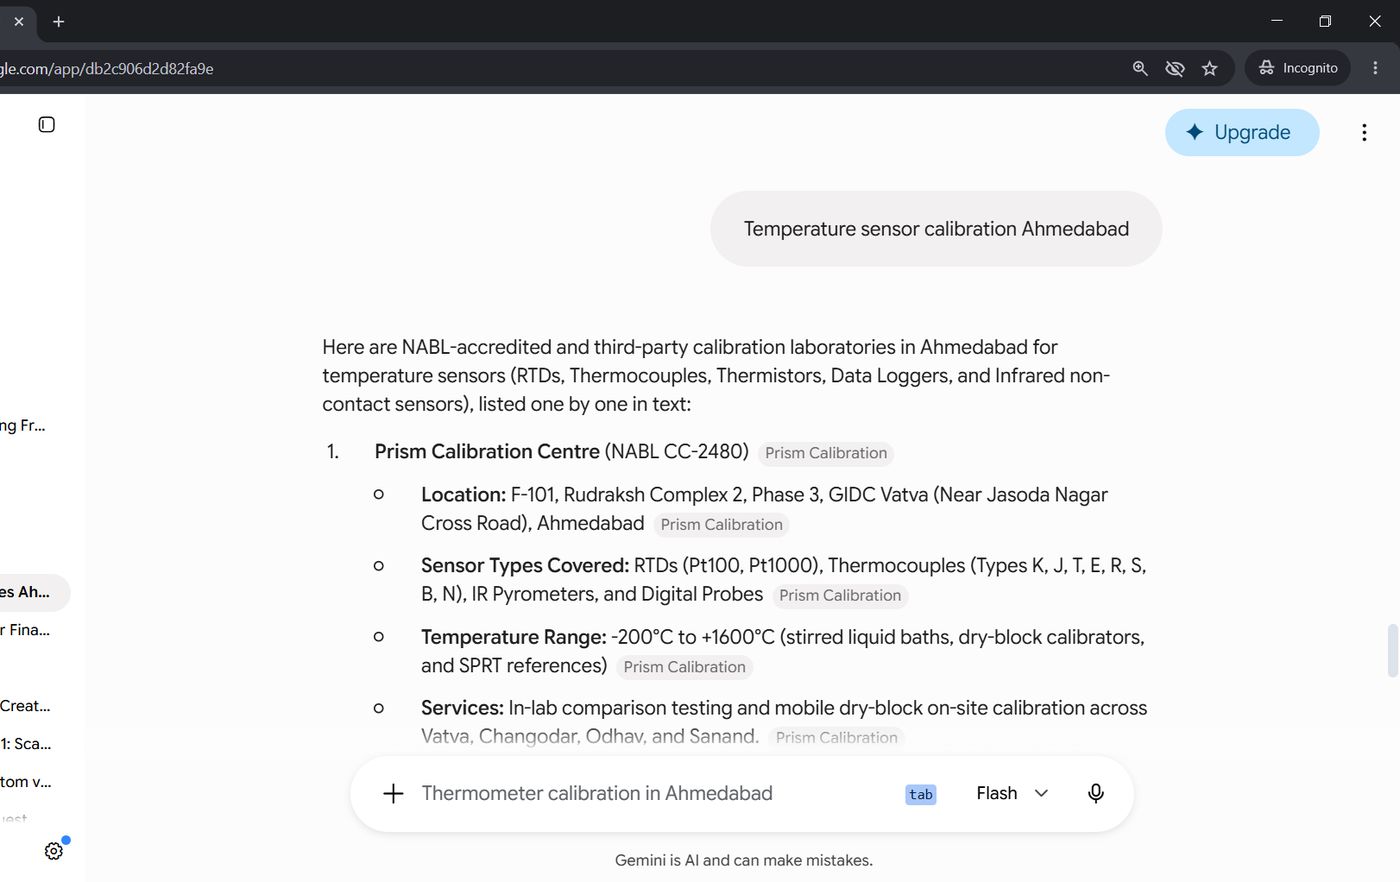The image size is (1400, 882).
Task: Click the microphone voice input icon
Action: (x=1096, y=793)
